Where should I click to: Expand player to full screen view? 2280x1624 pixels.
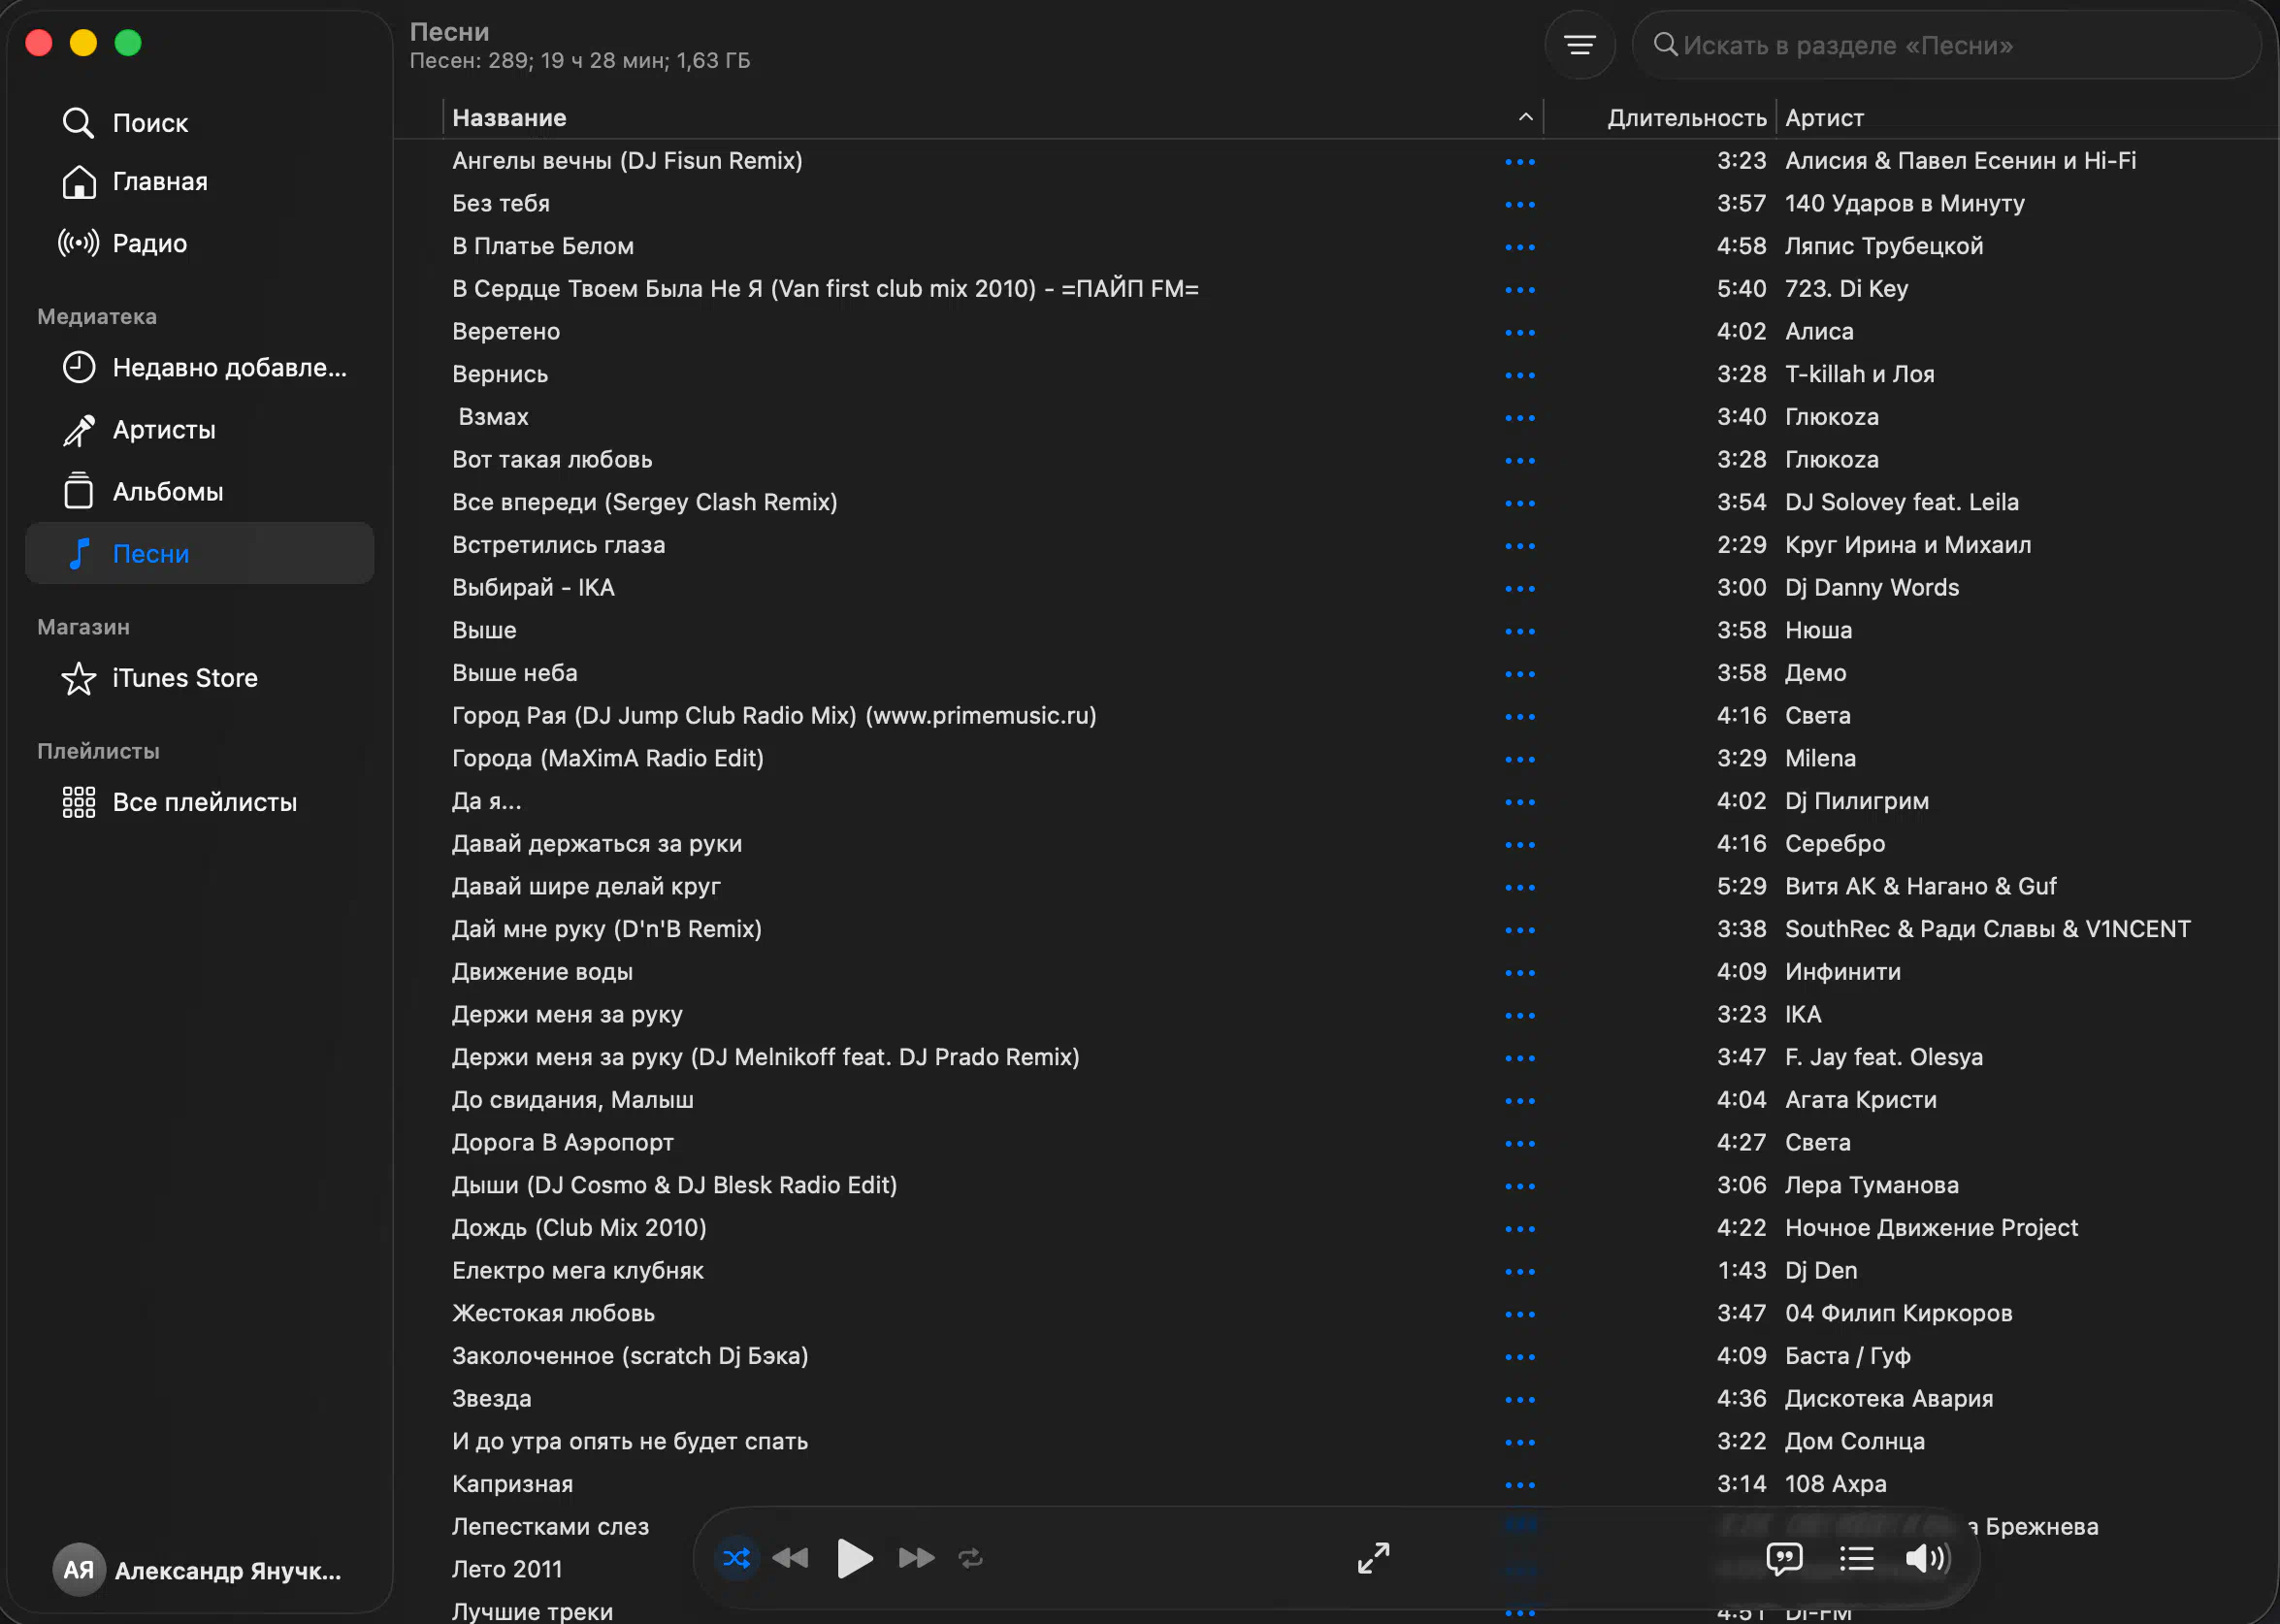coord(1373,1557)
